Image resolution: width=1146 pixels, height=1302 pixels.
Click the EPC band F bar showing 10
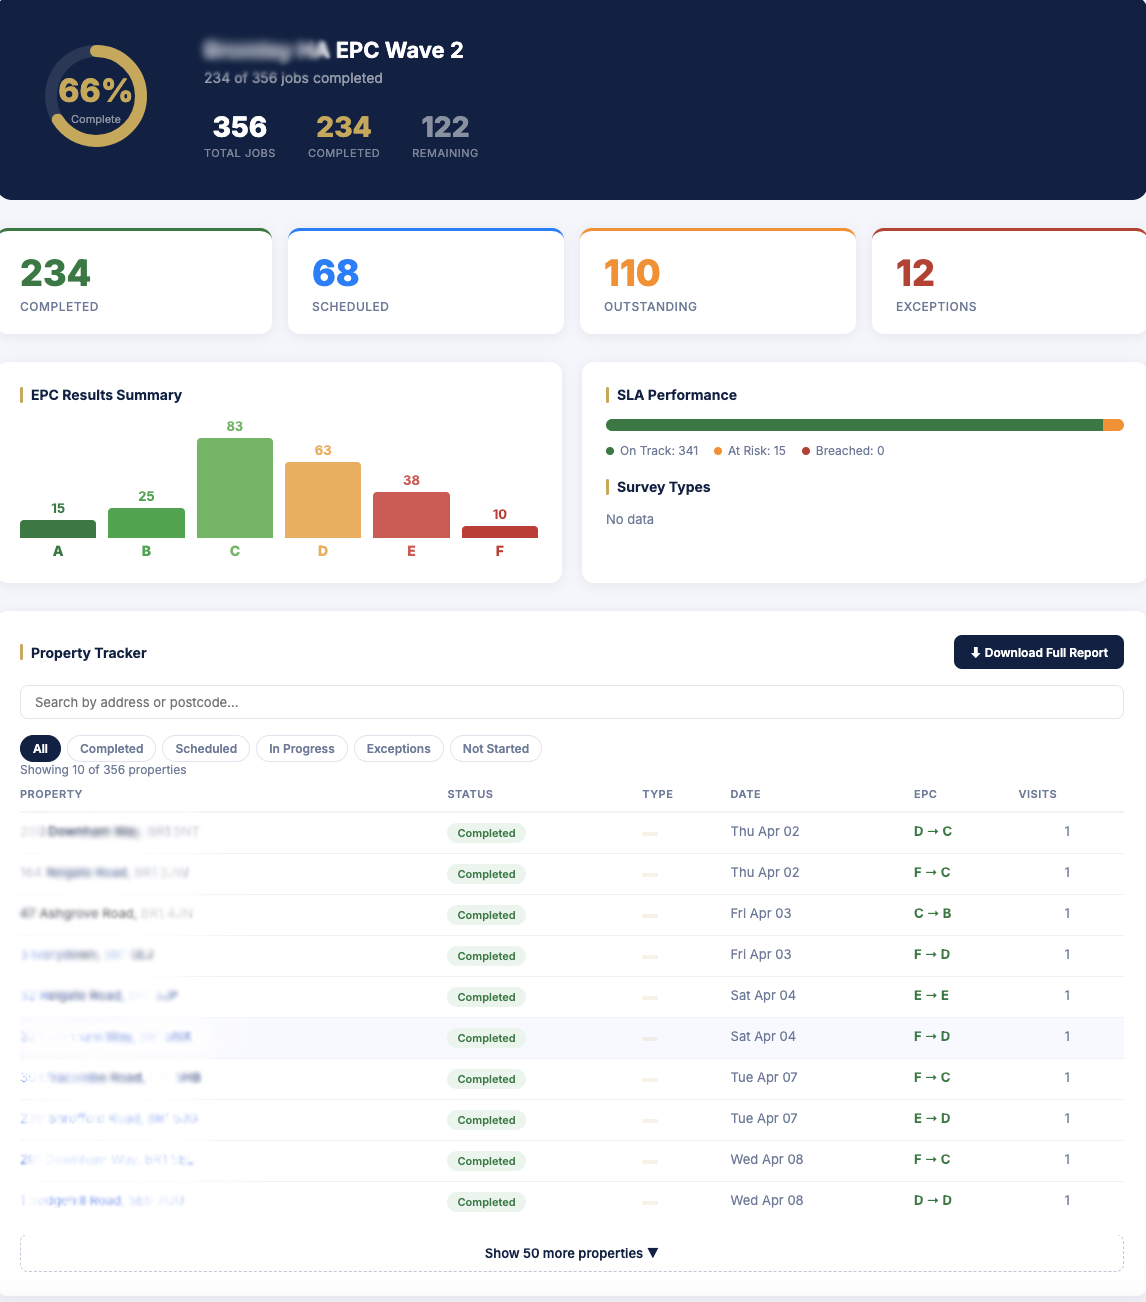(x=500, y=532)
